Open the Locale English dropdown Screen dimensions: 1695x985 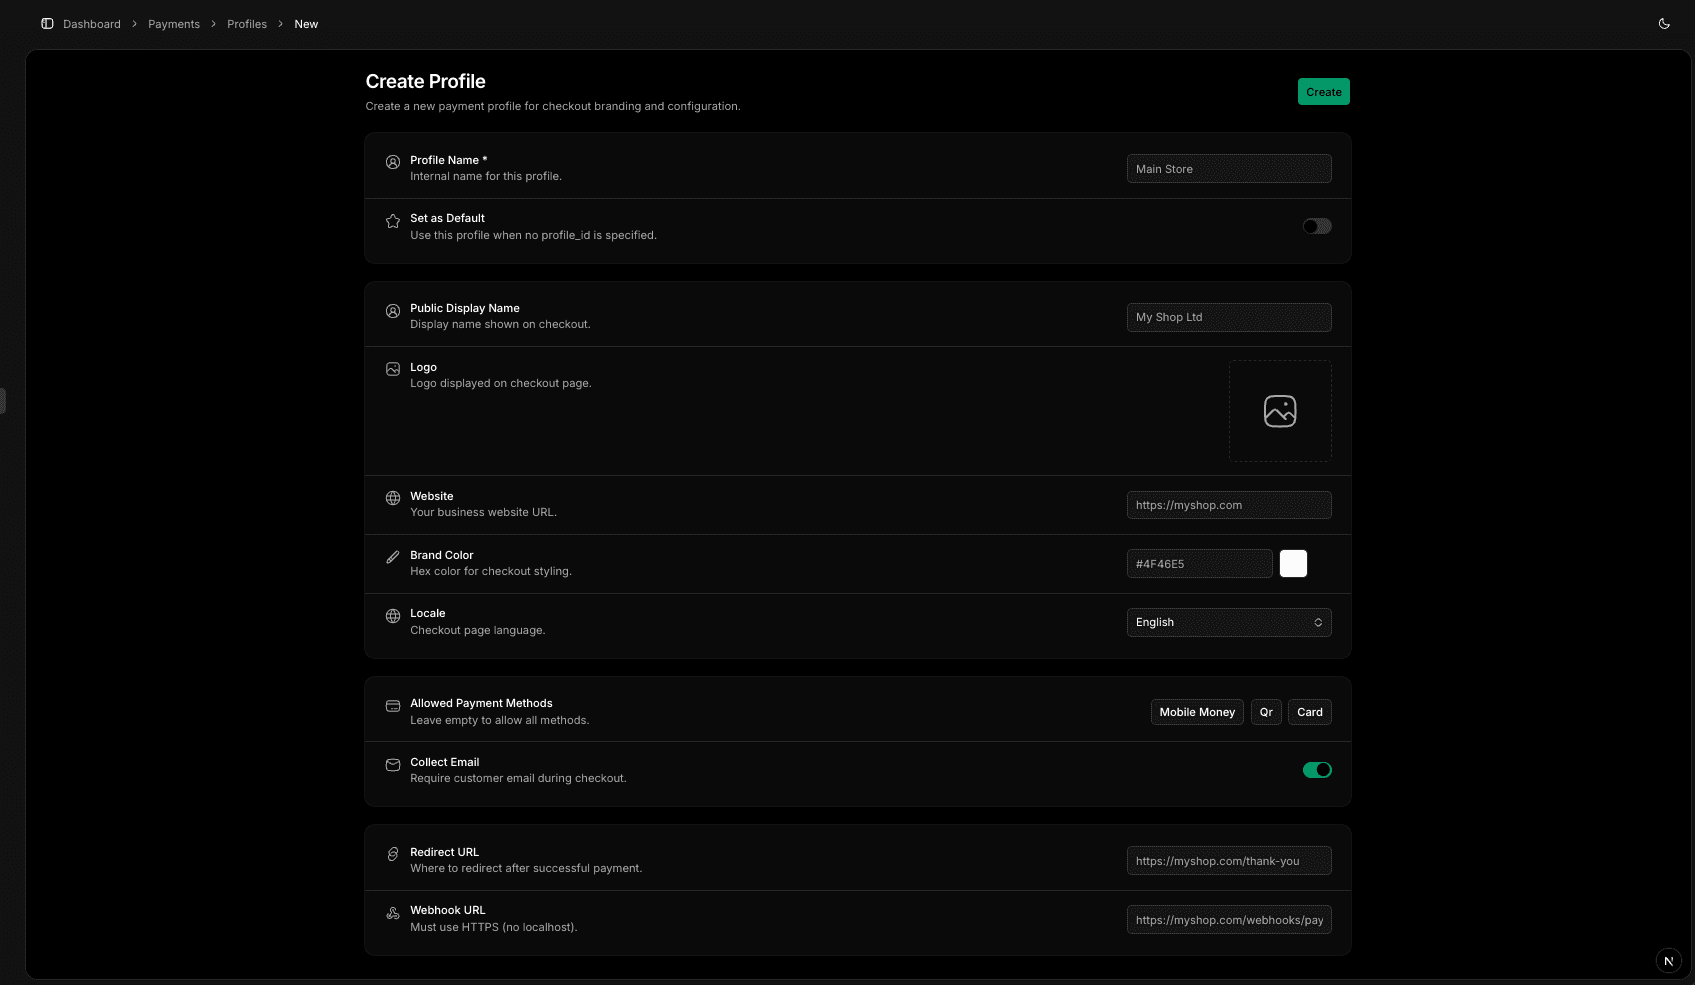1228,622
